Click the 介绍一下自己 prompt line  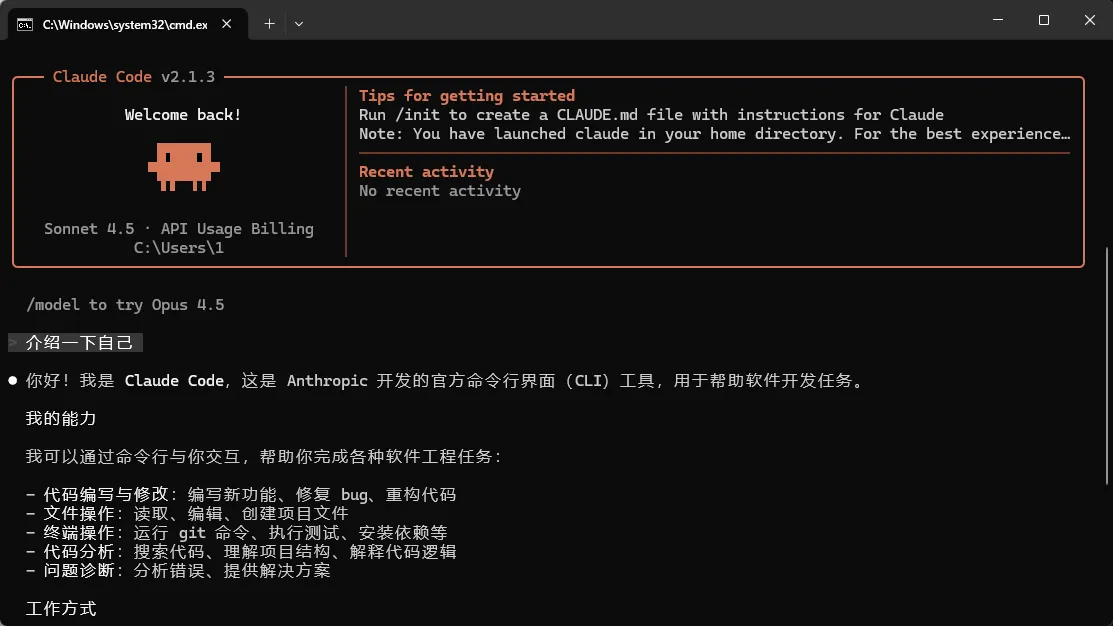75,343
